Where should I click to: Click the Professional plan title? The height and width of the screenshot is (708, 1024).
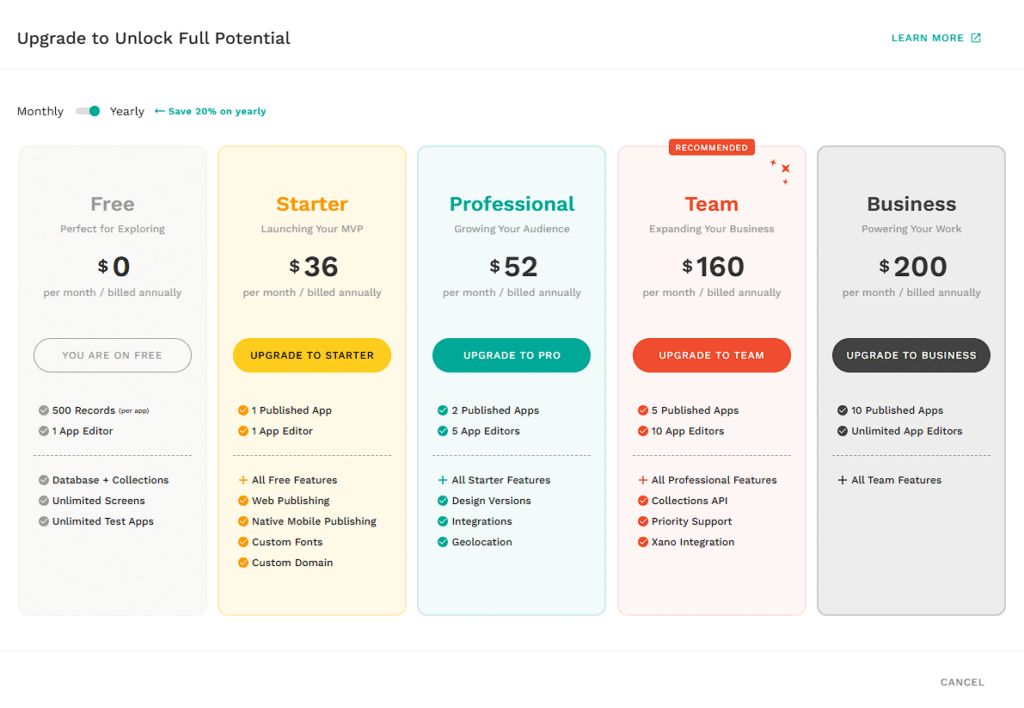pyautogui.click(x=511, y=204)
